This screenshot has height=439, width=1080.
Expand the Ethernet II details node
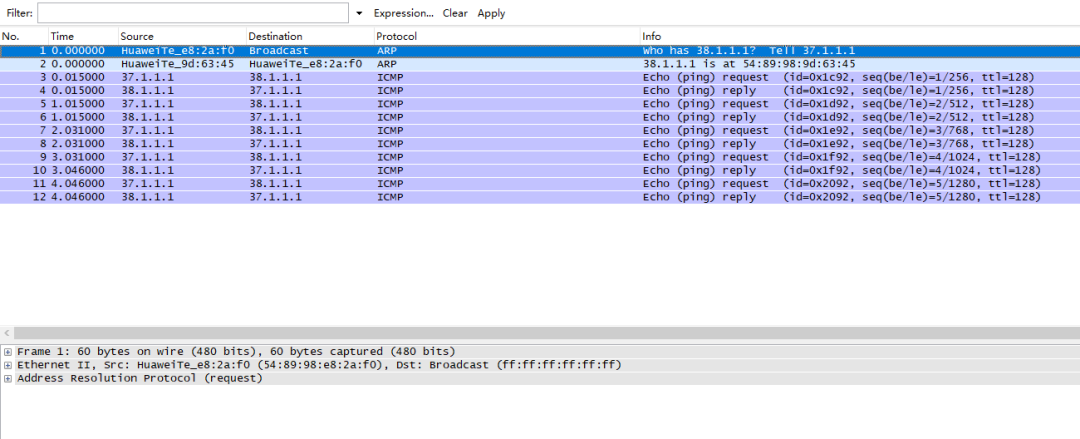8,365
